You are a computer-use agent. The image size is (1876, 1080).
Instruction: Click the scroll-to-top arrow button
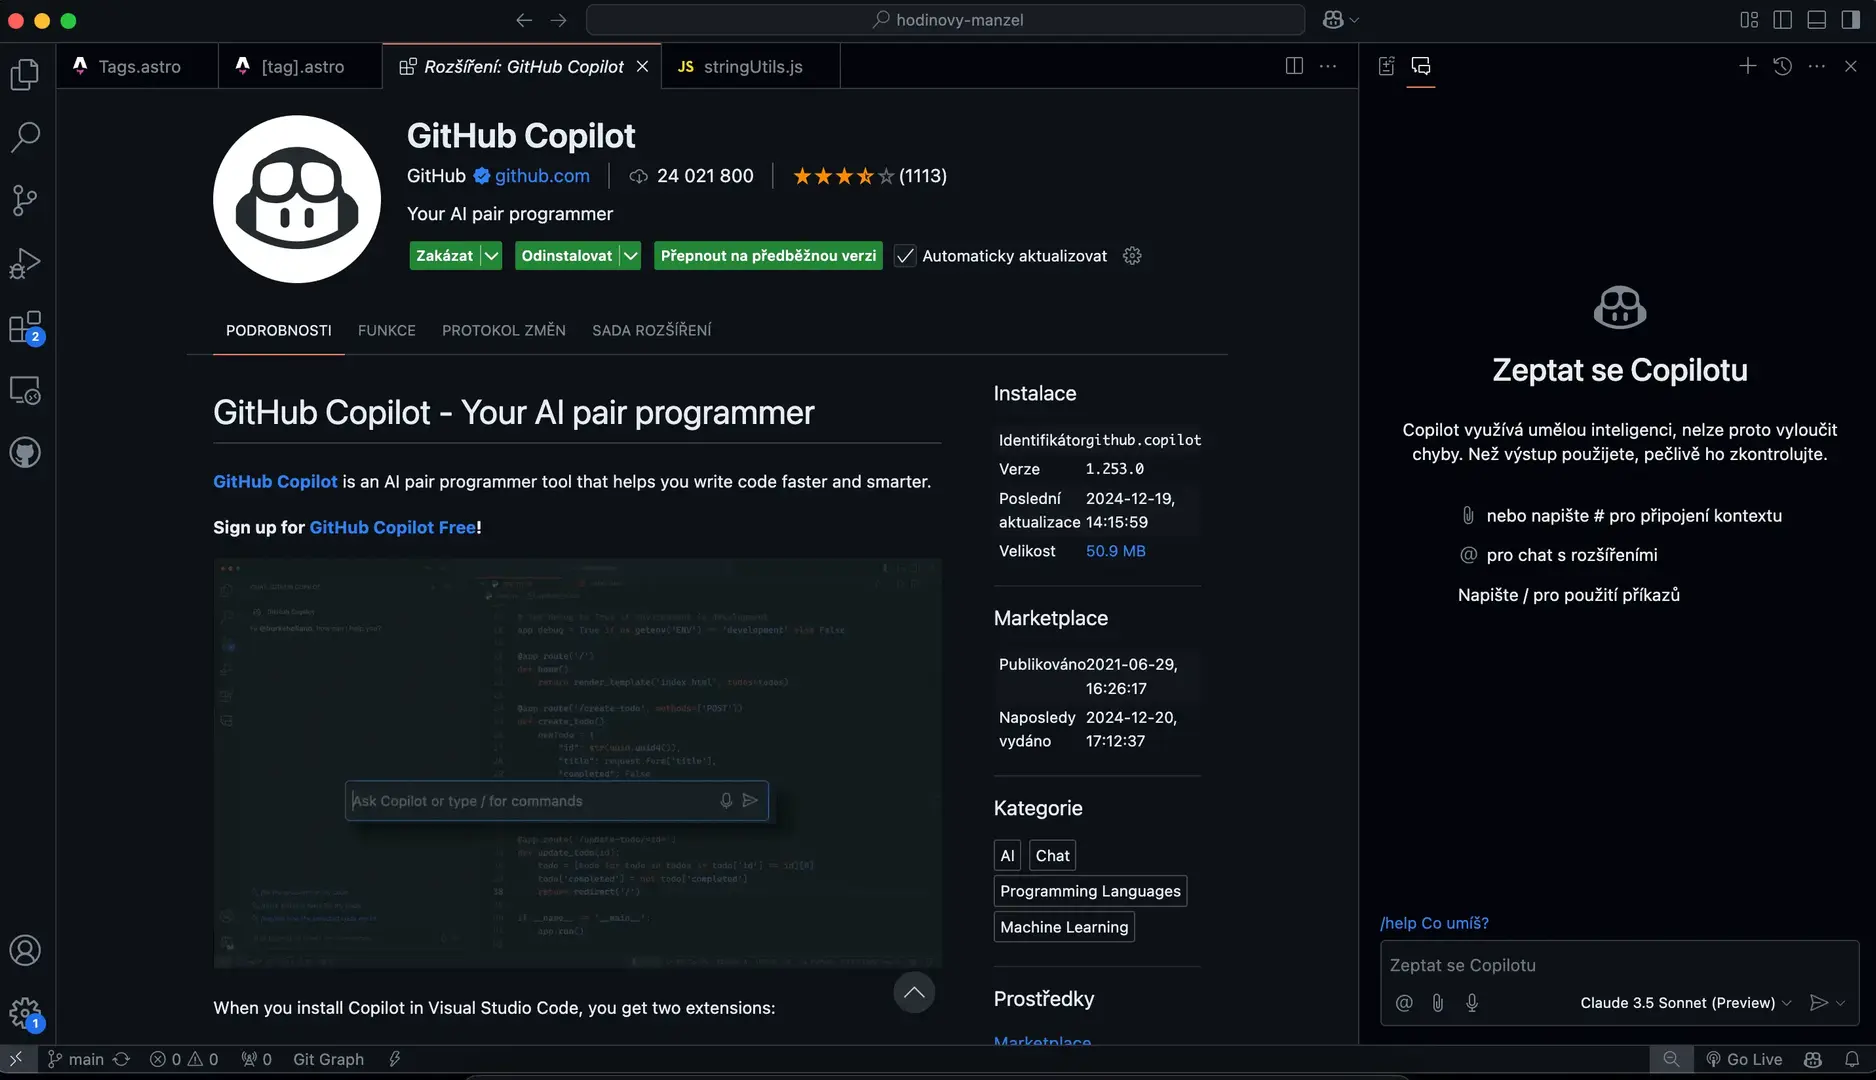(x=914, y=992)
